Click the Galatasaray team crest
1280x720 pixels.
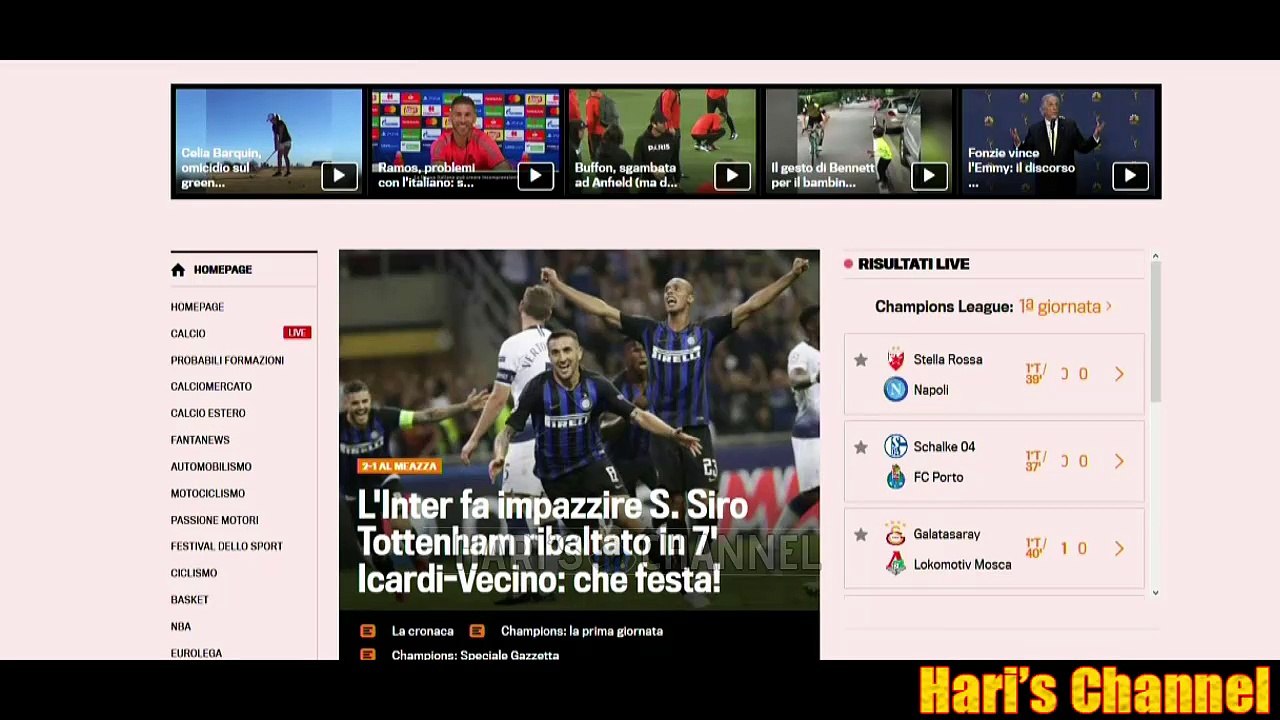pos(896,534)
